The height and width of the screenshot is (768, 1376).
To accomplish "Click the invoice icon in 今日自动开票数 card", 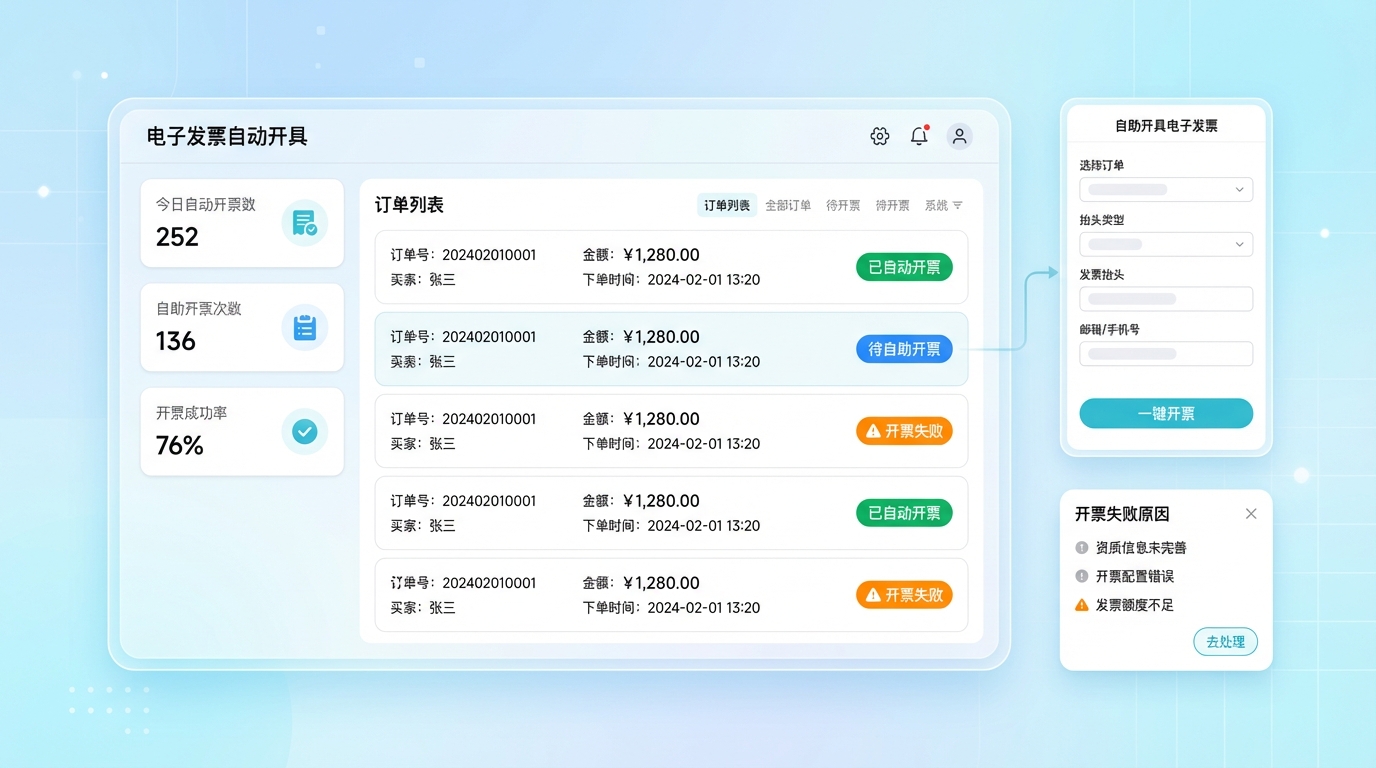I will pos(304,223).
